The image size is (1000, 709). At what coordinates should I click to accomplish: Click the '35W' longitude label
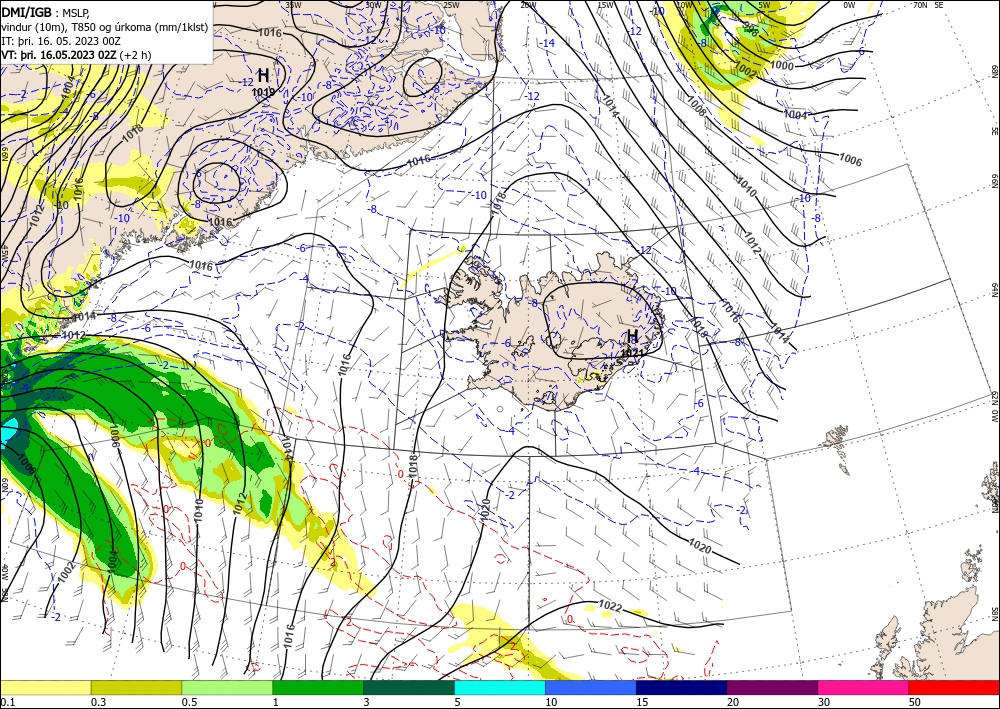[x=293, y=5]
